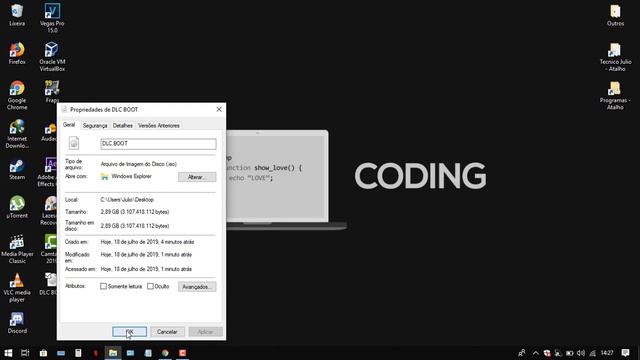
Task: Select the Tecnico Julio - Atalho folder
Action: pos(615,57)
